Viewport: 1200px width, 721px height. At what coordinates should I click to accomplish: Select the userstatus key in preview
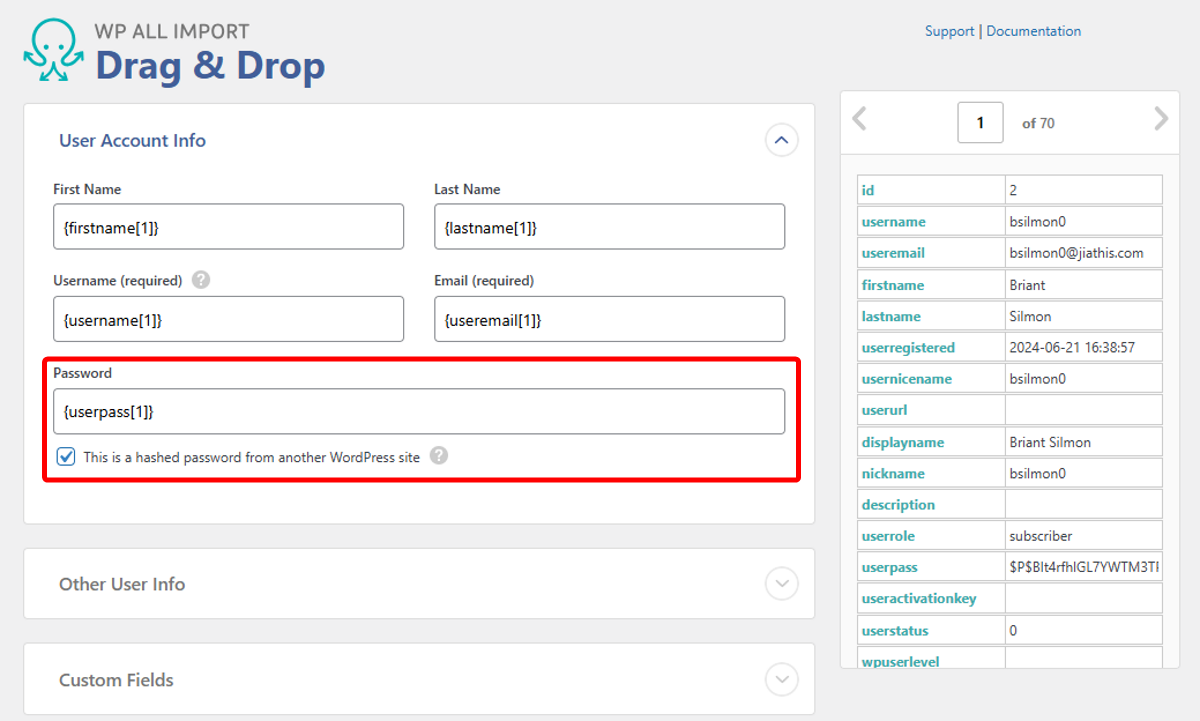[x=895, y=631]
